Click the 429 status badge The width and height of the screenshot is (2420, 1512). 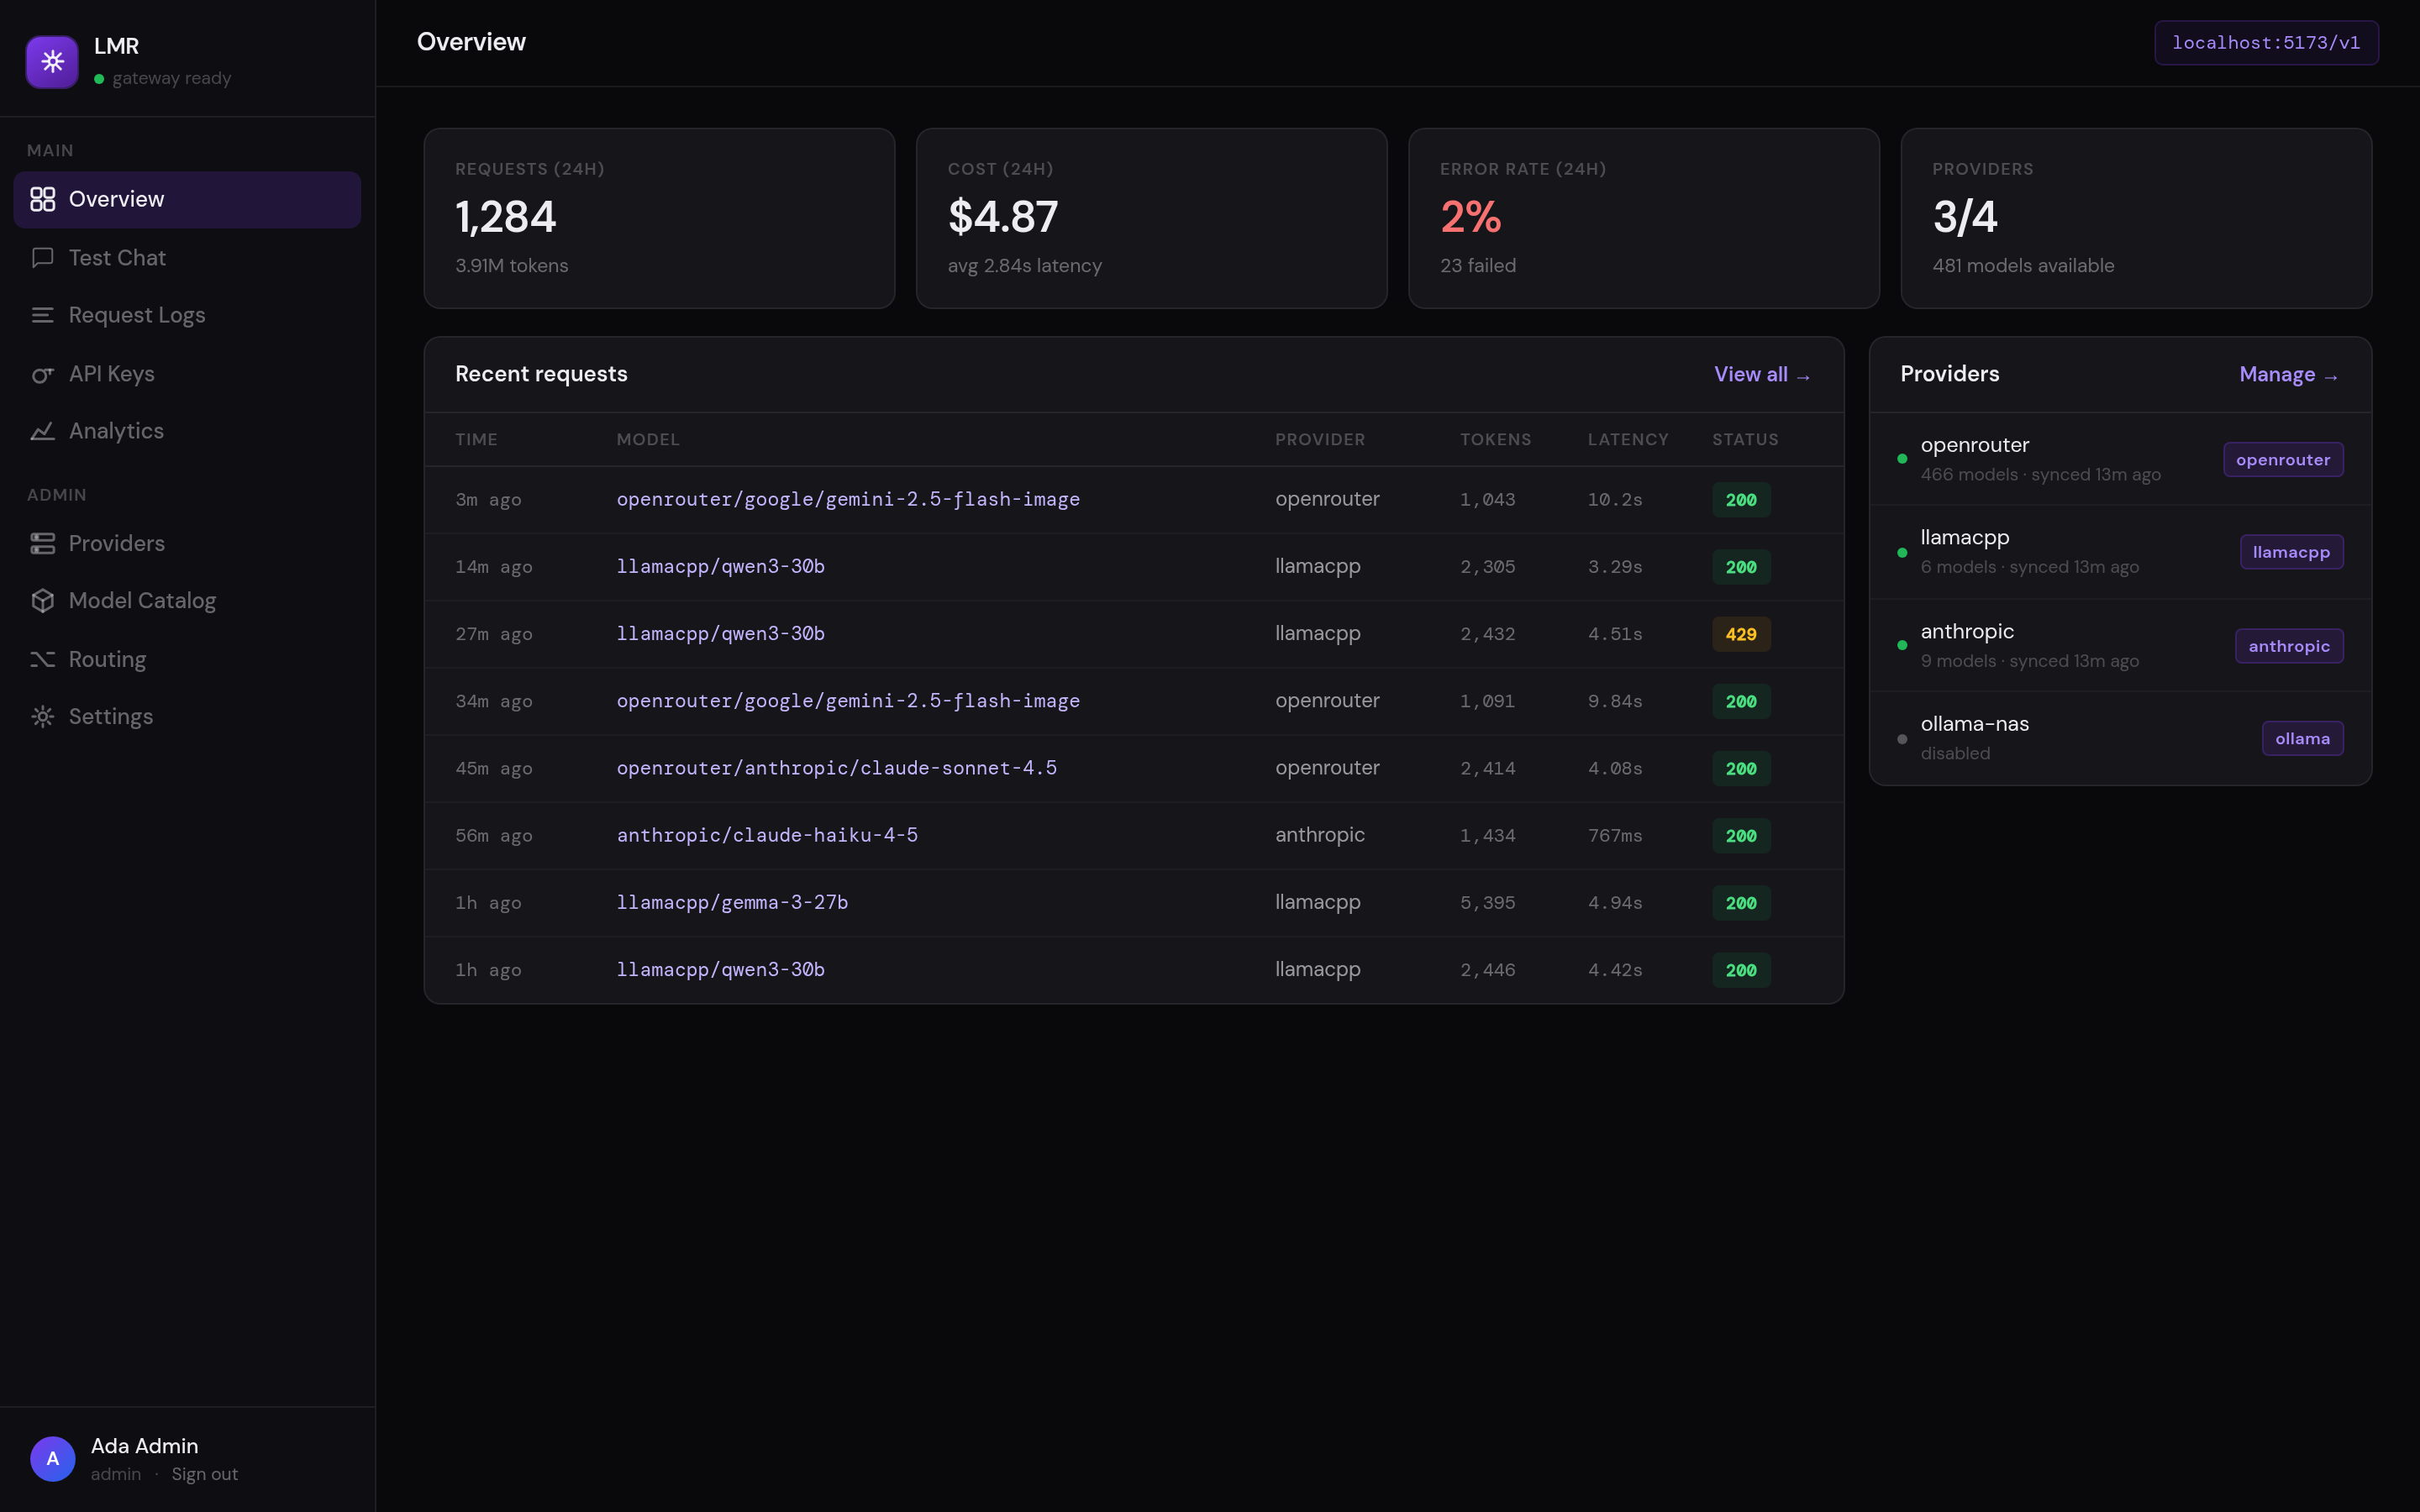coord(1741,634)
